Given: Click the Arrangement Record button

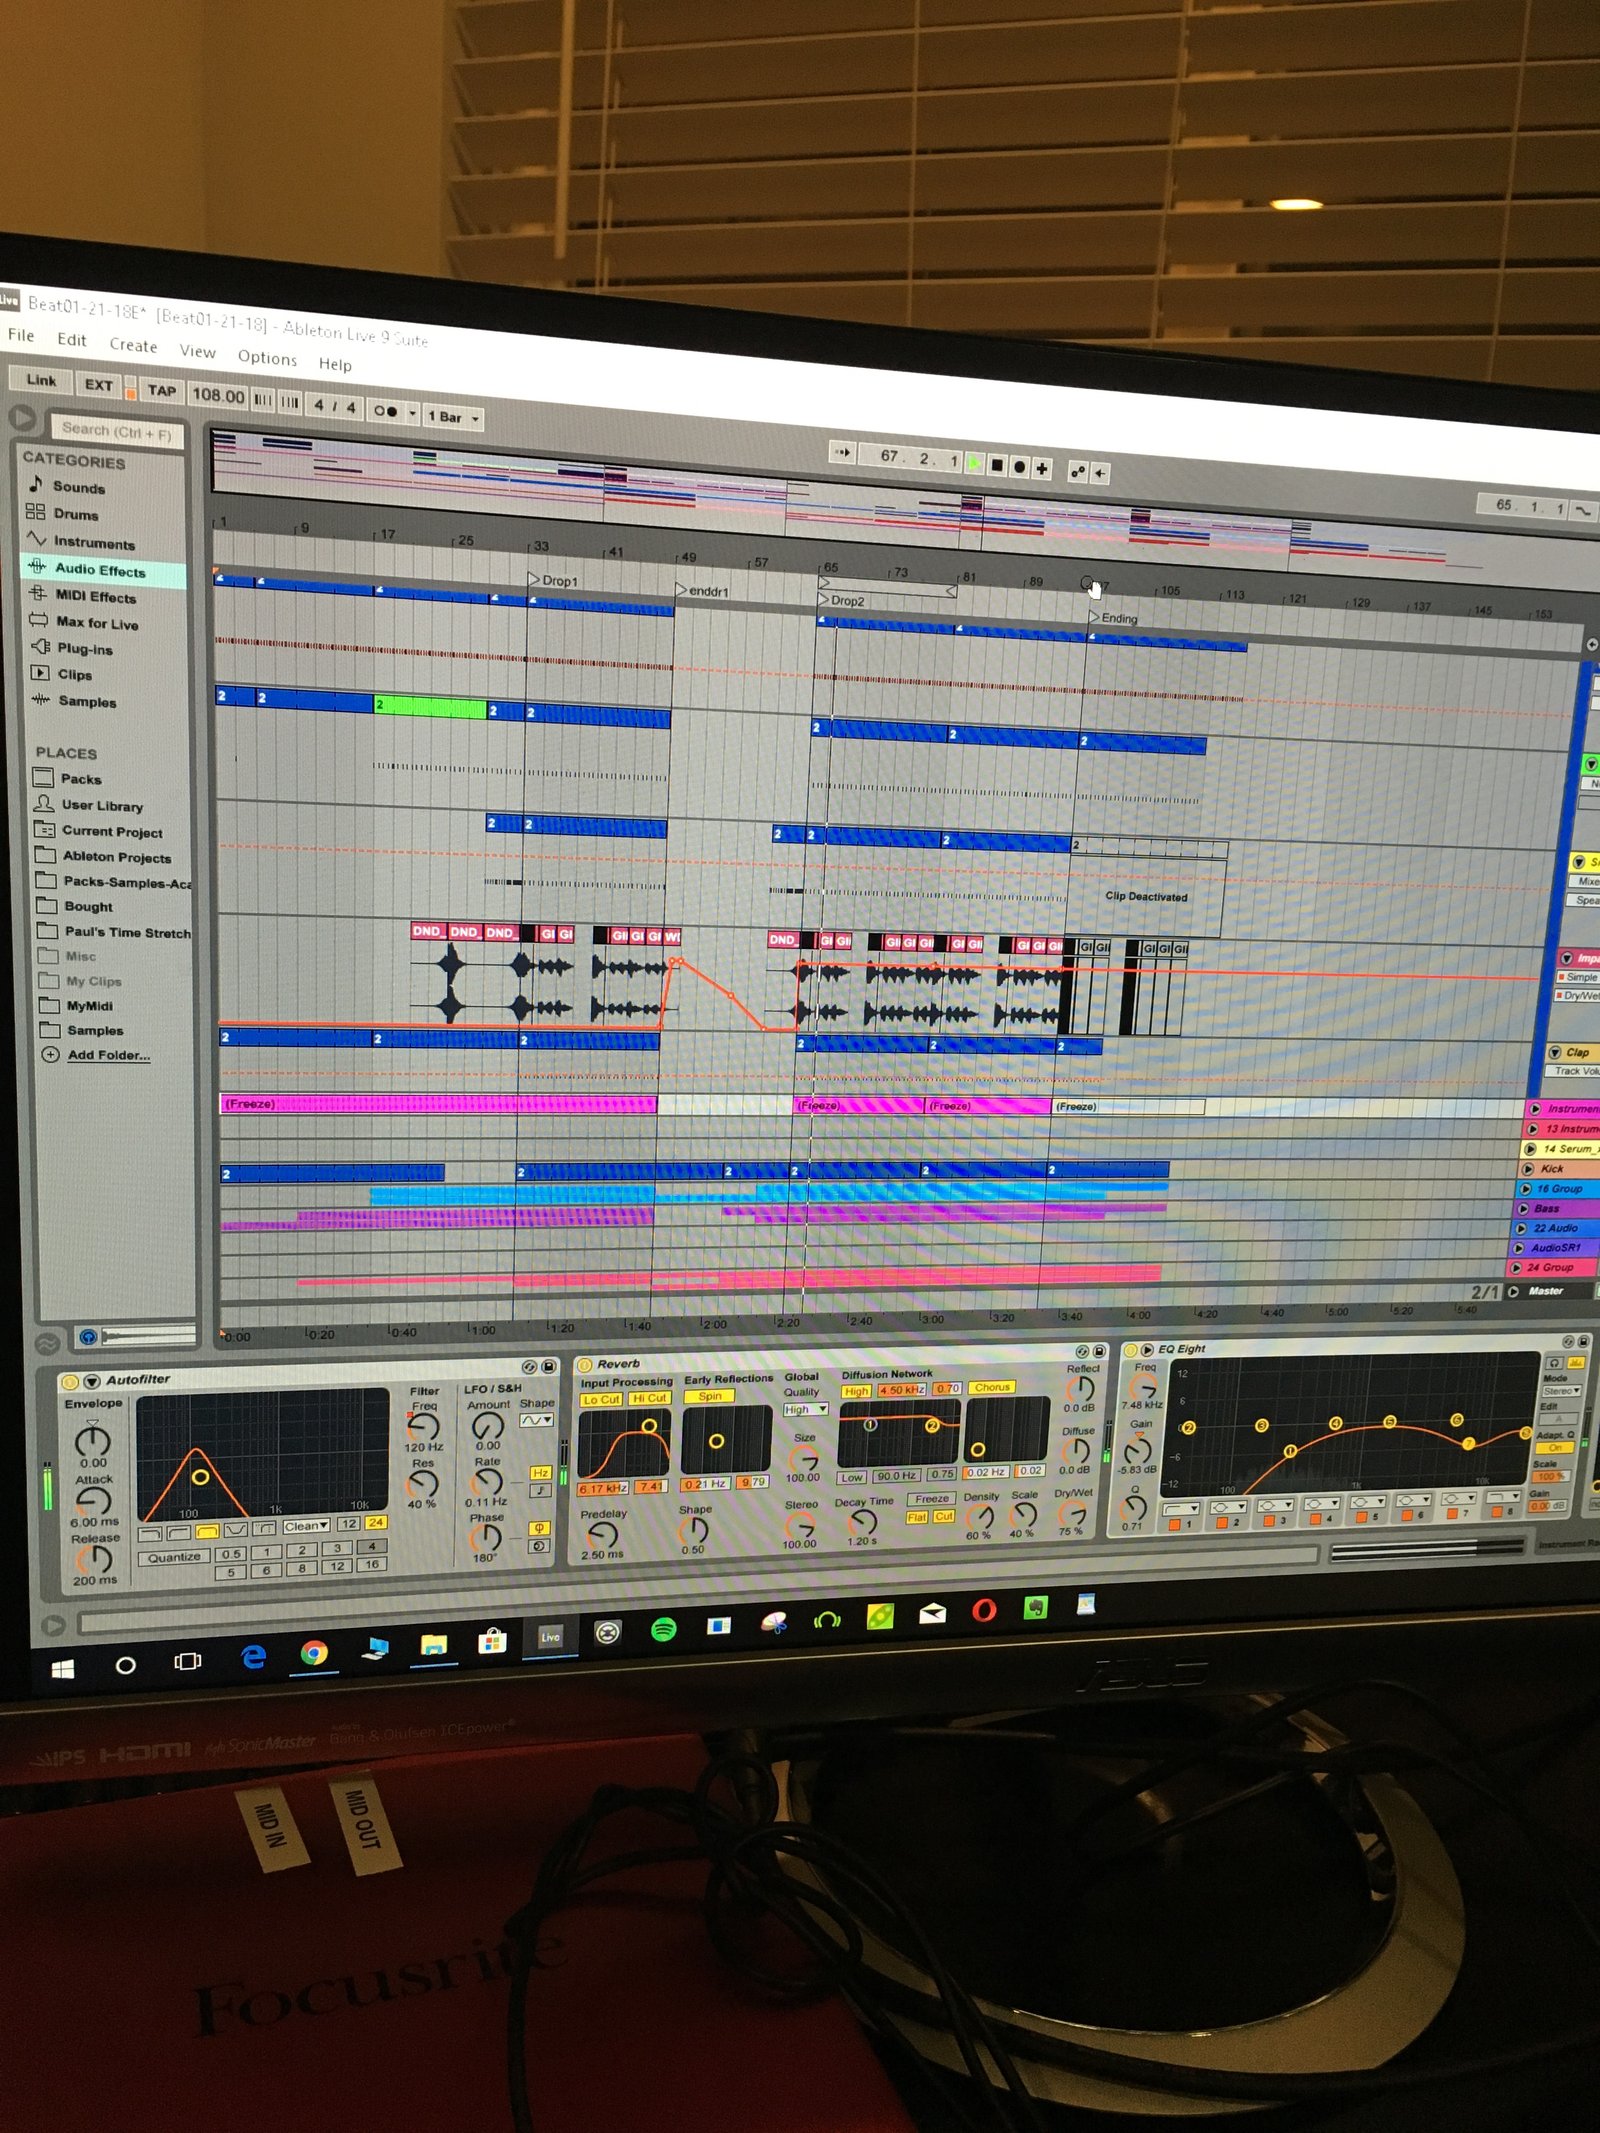Looking at the screenshot, I should pos(1019,466).
